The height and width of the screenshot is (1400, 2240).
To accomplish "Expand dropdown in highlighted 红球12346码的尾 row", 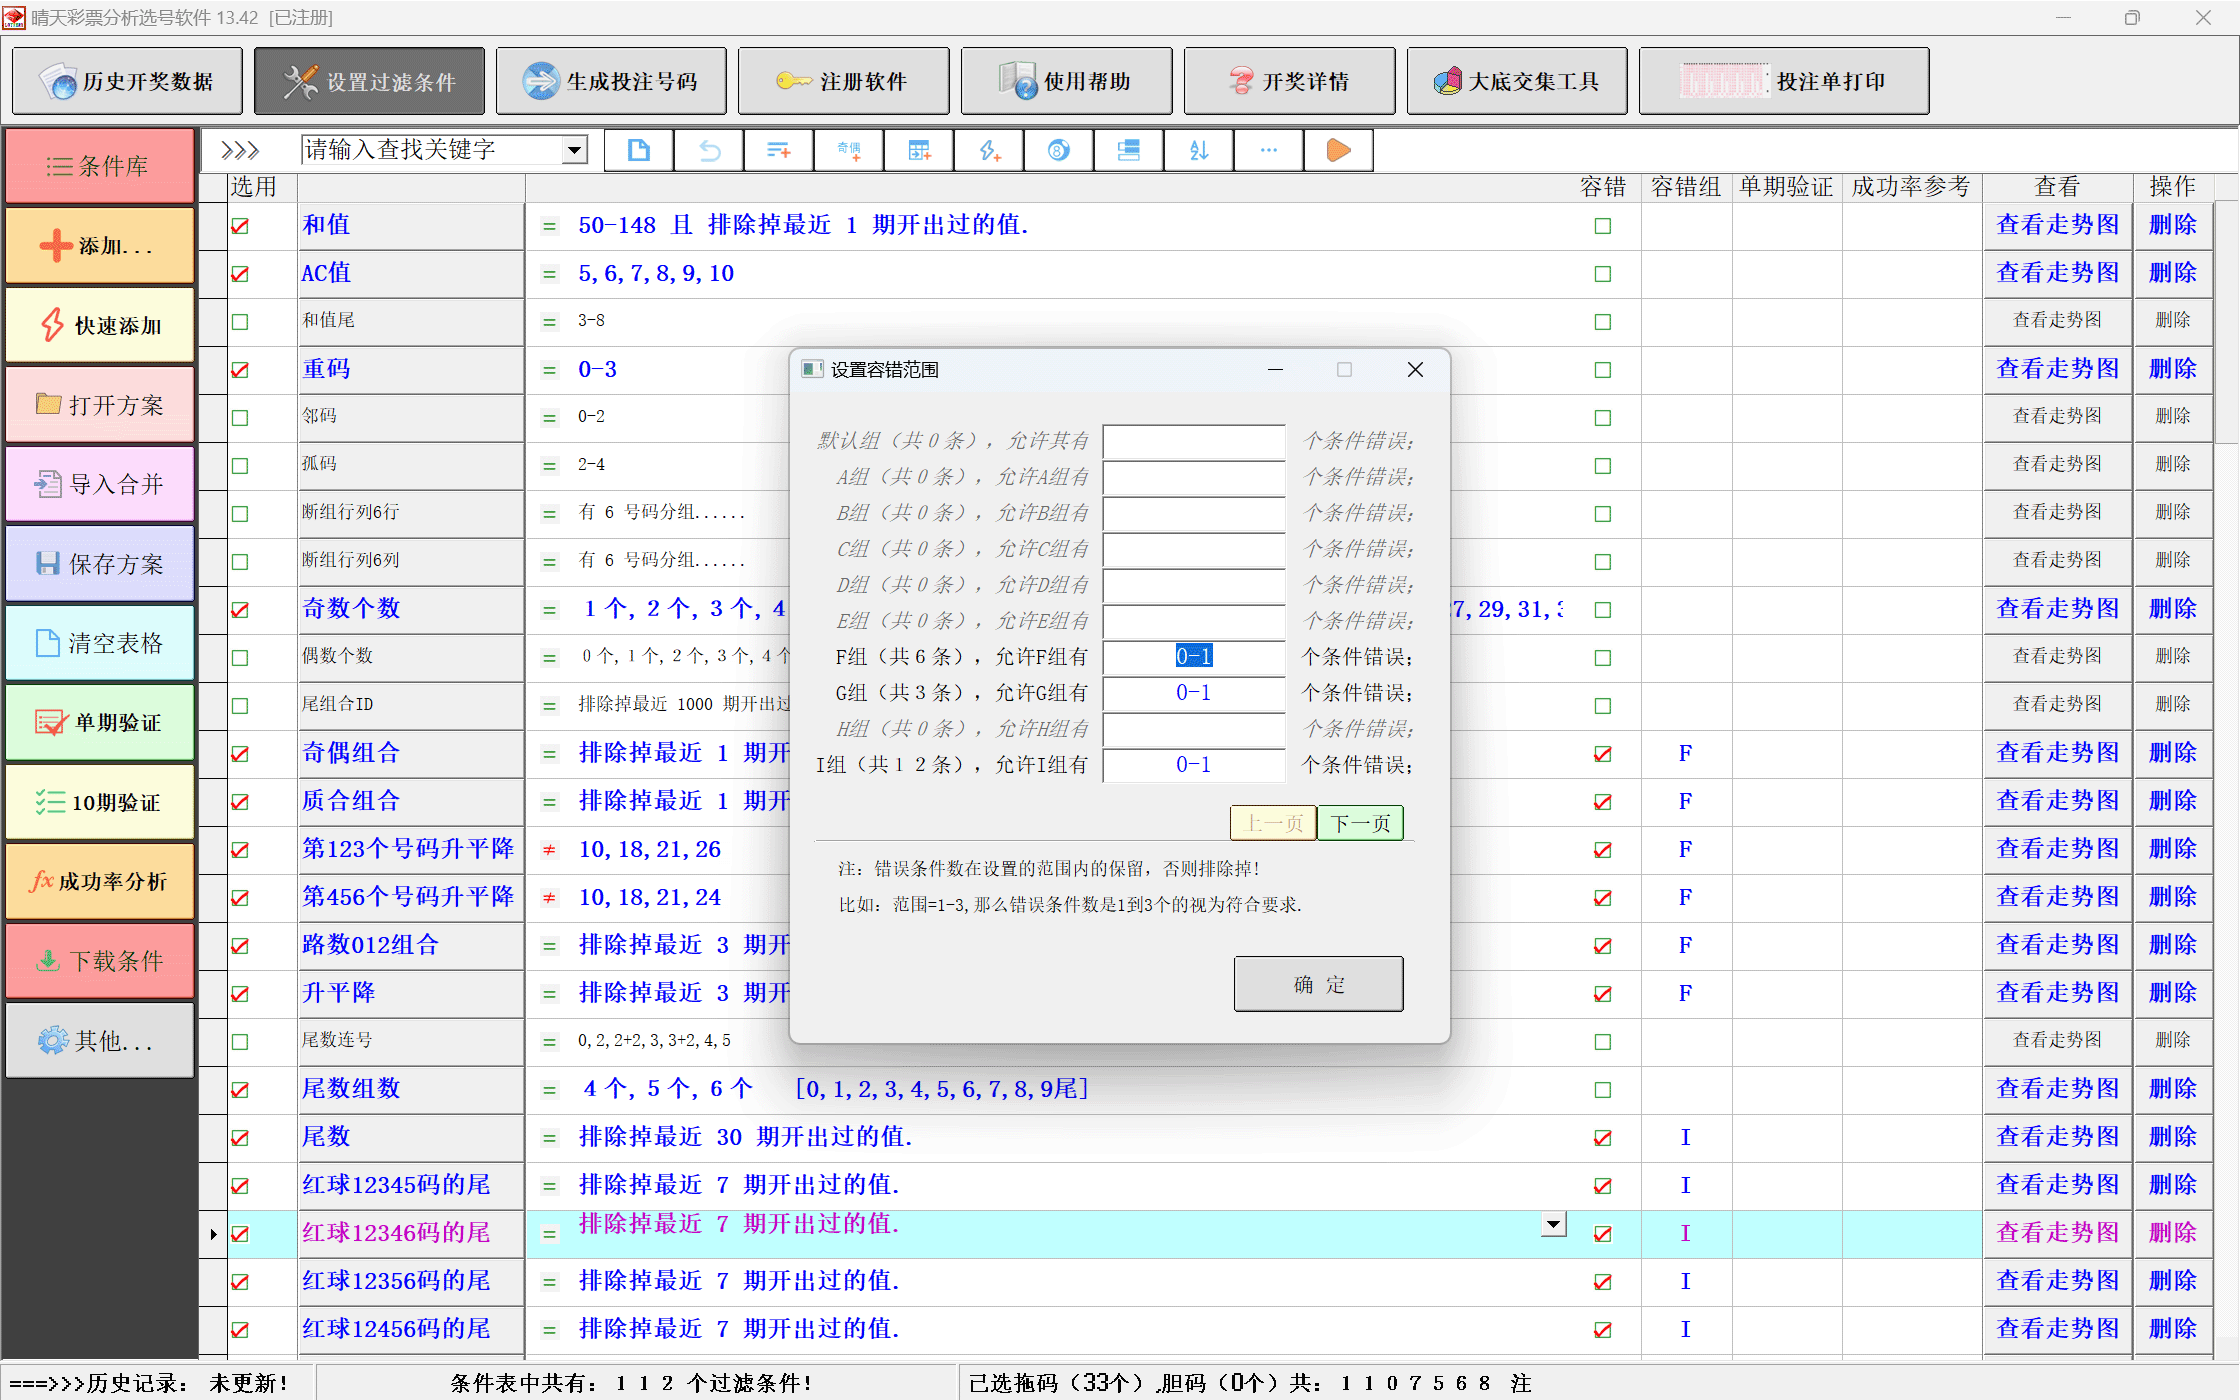I will [x=1553, y=1224].
